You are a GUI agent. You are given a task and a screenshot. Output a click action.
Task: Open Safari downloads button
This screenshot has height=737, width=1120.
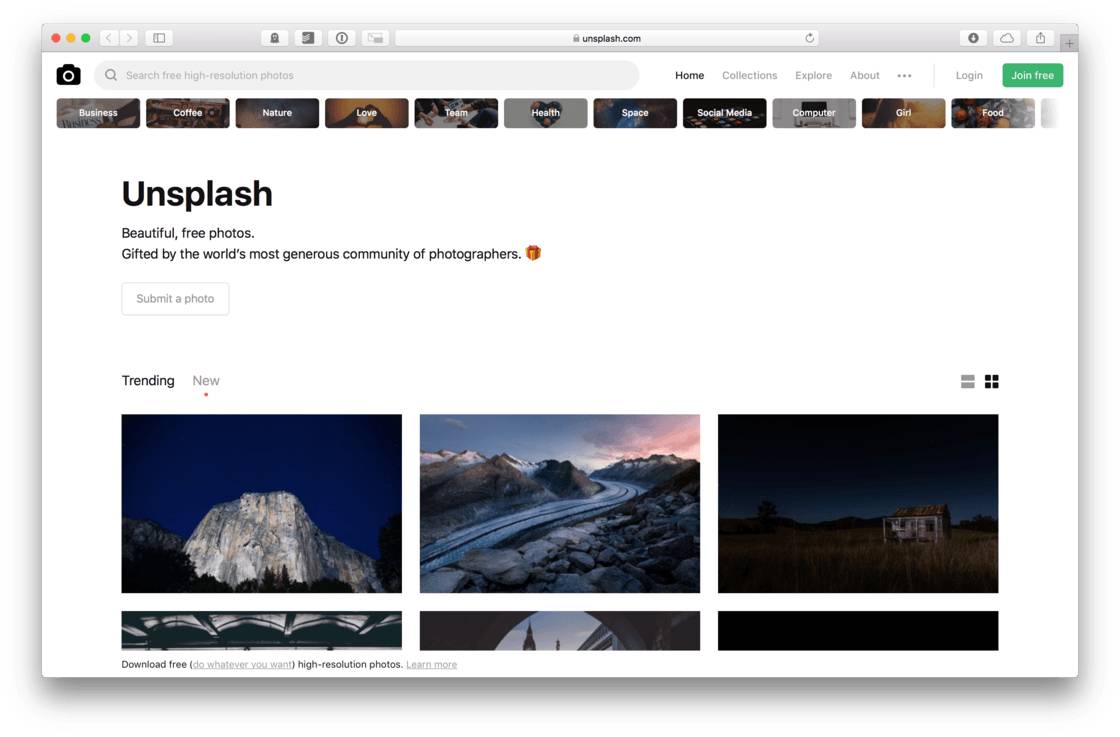[x=973, y=38]
